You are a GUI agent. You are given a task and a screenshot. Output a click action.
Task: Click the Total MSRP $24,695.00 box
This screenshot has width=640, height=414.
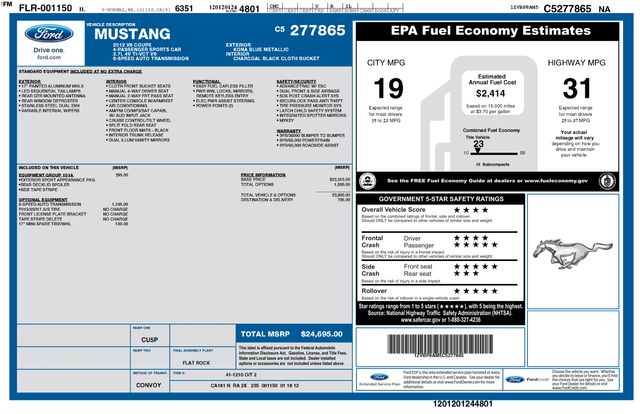point(279,332)
